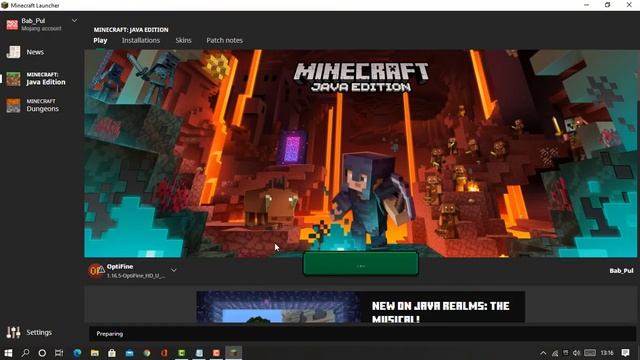Screen dimensions: 640x360
Task: Open Mail app from taskbar
Action: click(x=130, y=353)
